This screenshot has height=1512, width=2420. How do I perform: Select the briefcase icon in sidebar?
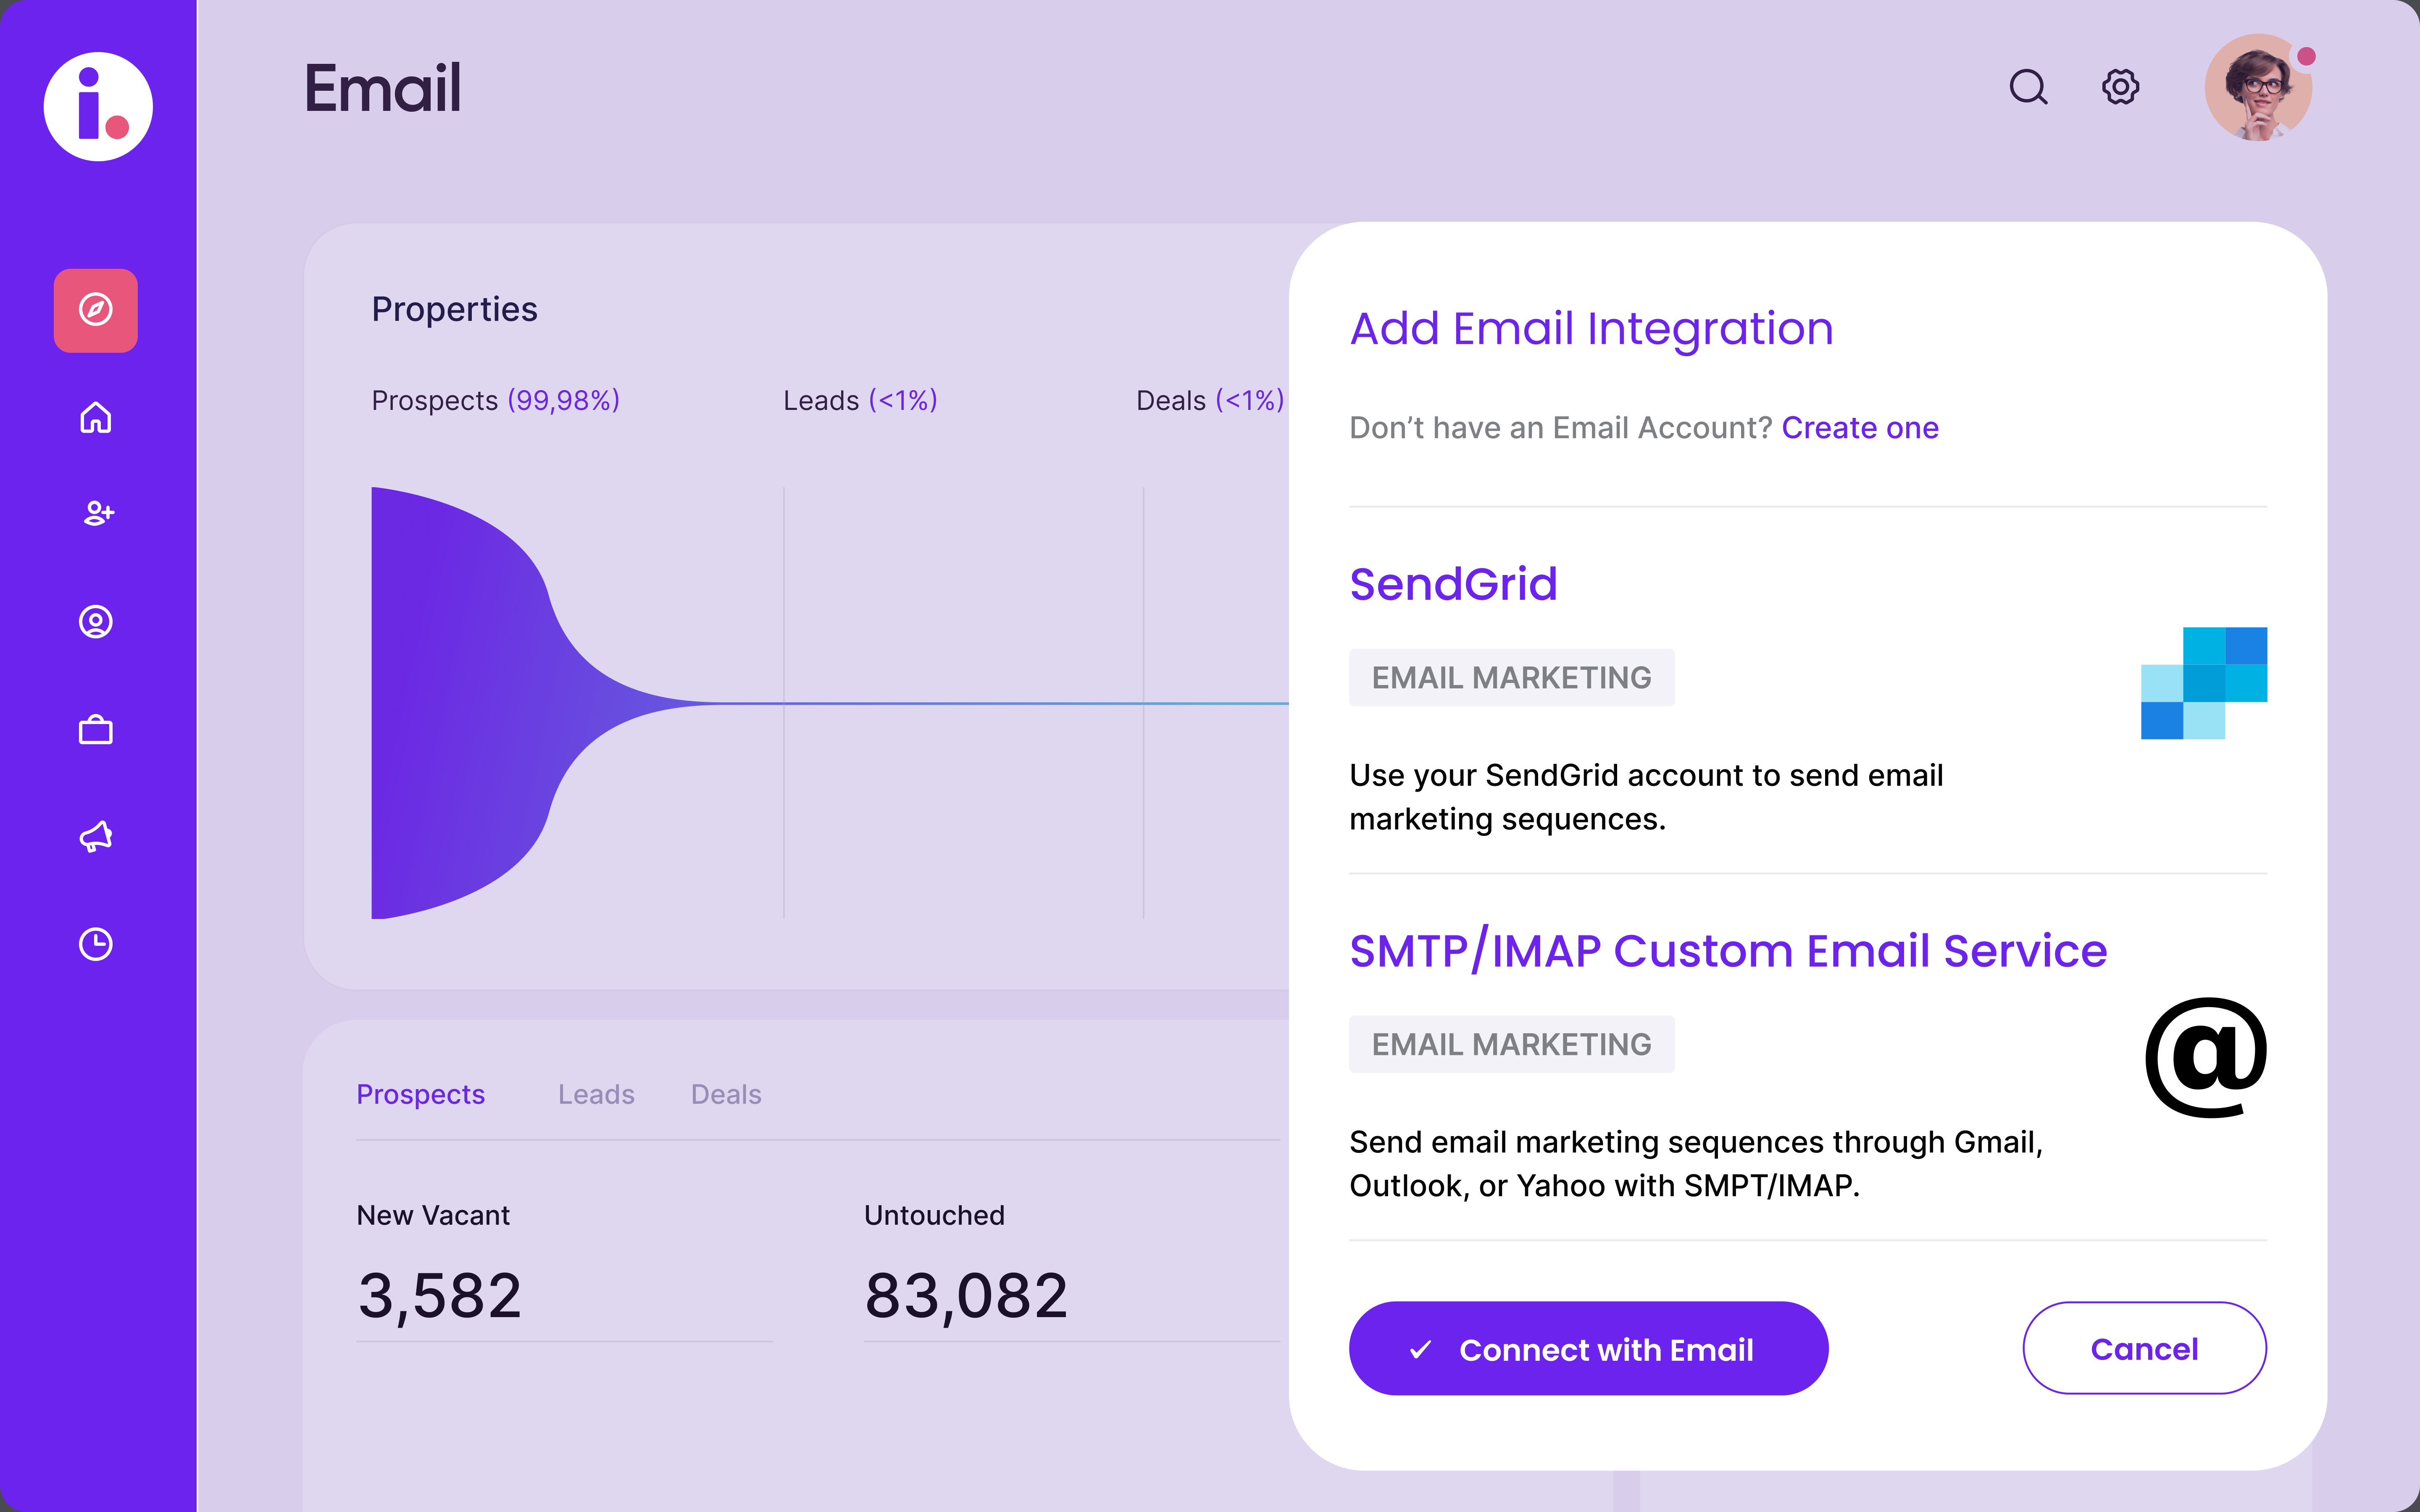pos(96,730)
